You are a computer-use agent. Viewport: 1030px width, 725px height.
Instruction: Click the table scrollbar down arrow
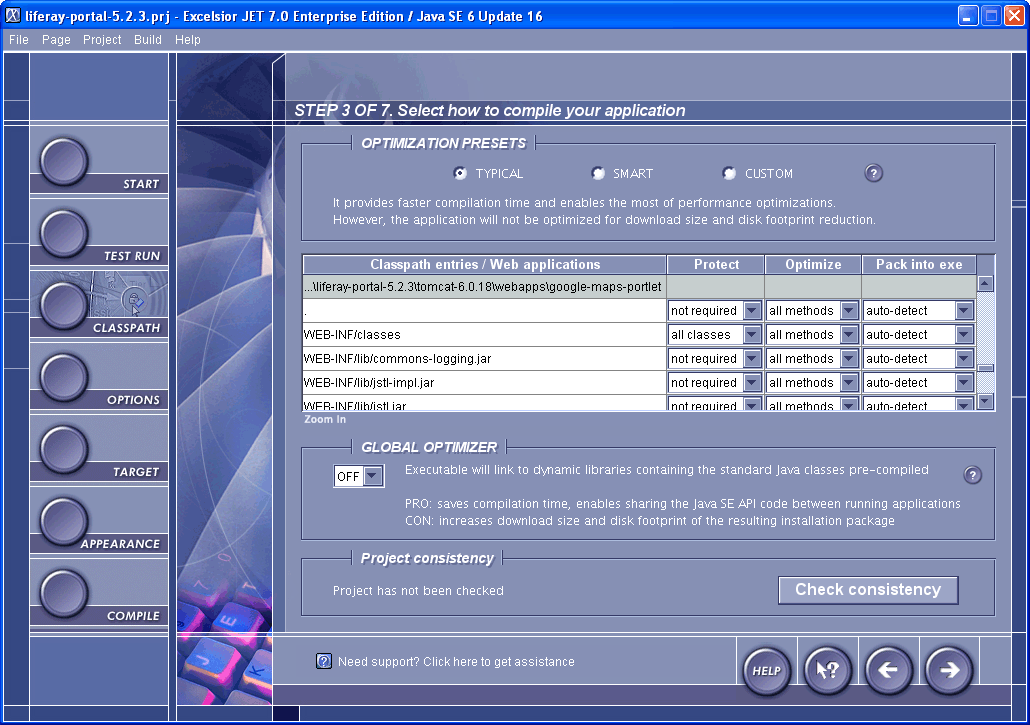point(985,401)
